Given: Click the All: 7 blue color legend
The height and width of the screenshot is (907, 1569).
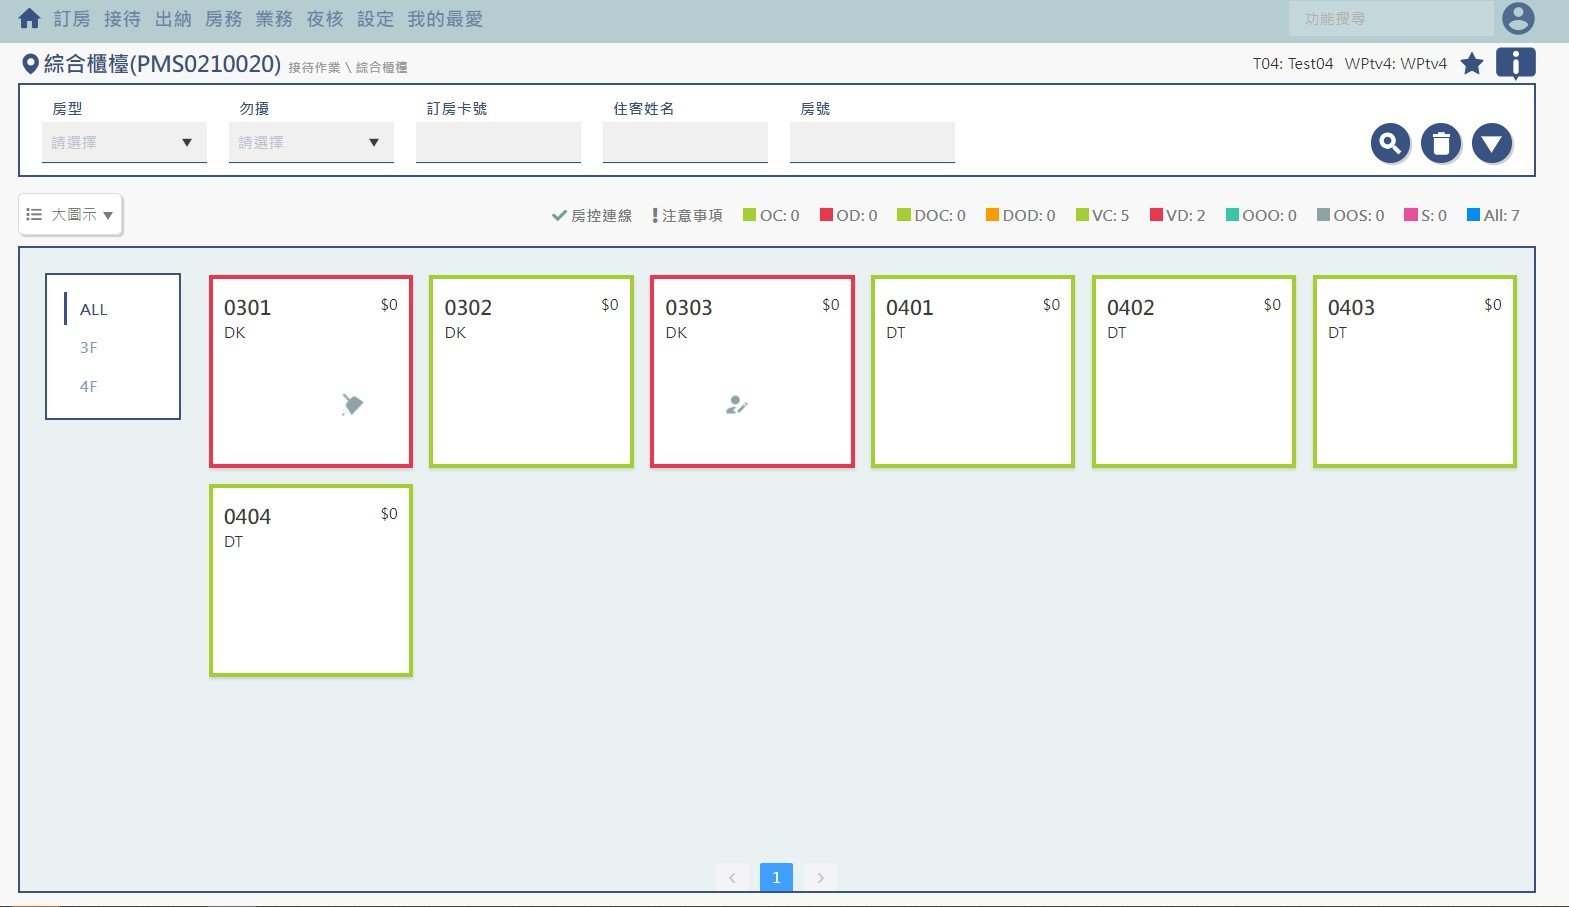Looking at the screenshot, I should click(1492, 216).
